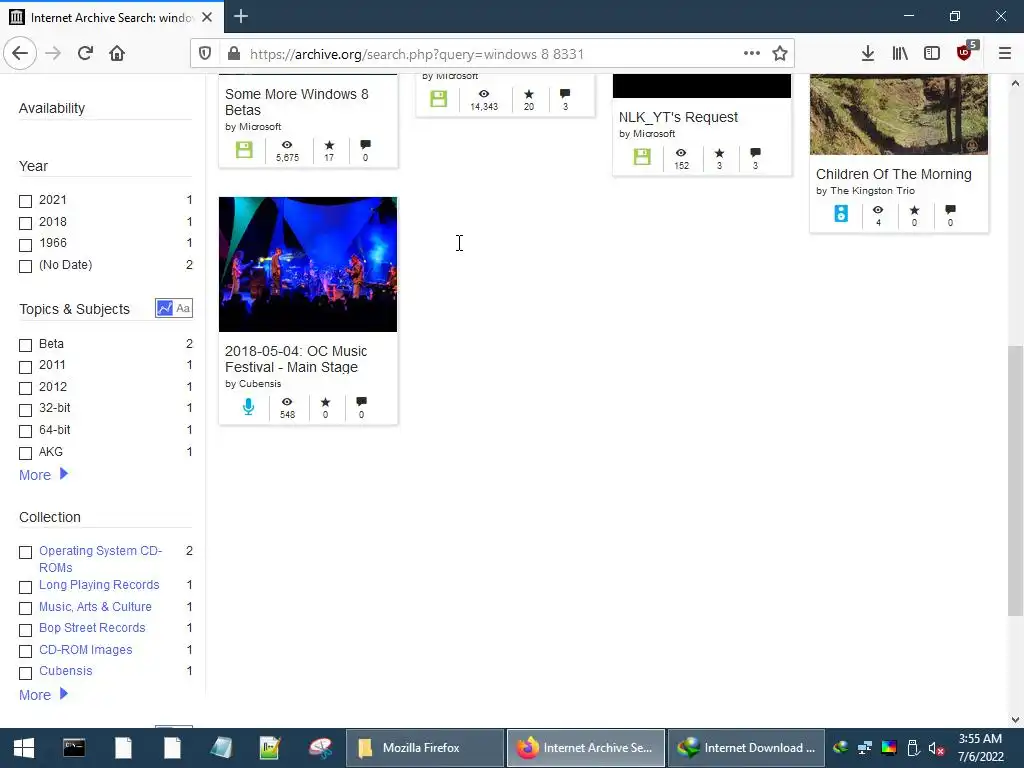The height and width of the screenshot is (768, 1024).
Task: Click software floppy icon on NLK_YT's Request
Action: coord(642,157)
